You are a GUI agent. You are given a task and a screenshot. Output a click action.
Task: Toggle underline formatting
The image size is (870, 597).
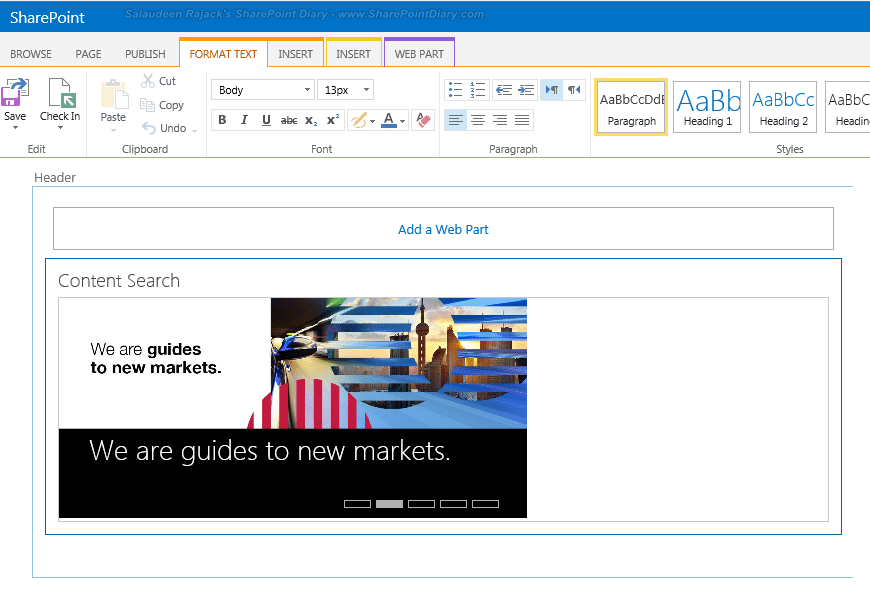coord(266,119)
